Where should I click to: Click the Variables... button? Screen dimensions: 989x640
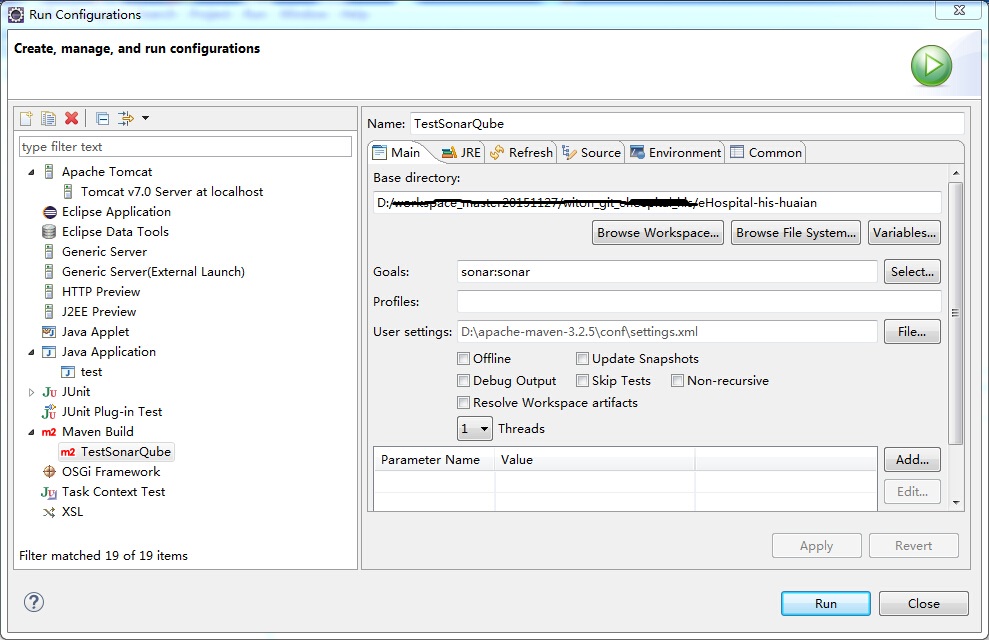(904, 233)
